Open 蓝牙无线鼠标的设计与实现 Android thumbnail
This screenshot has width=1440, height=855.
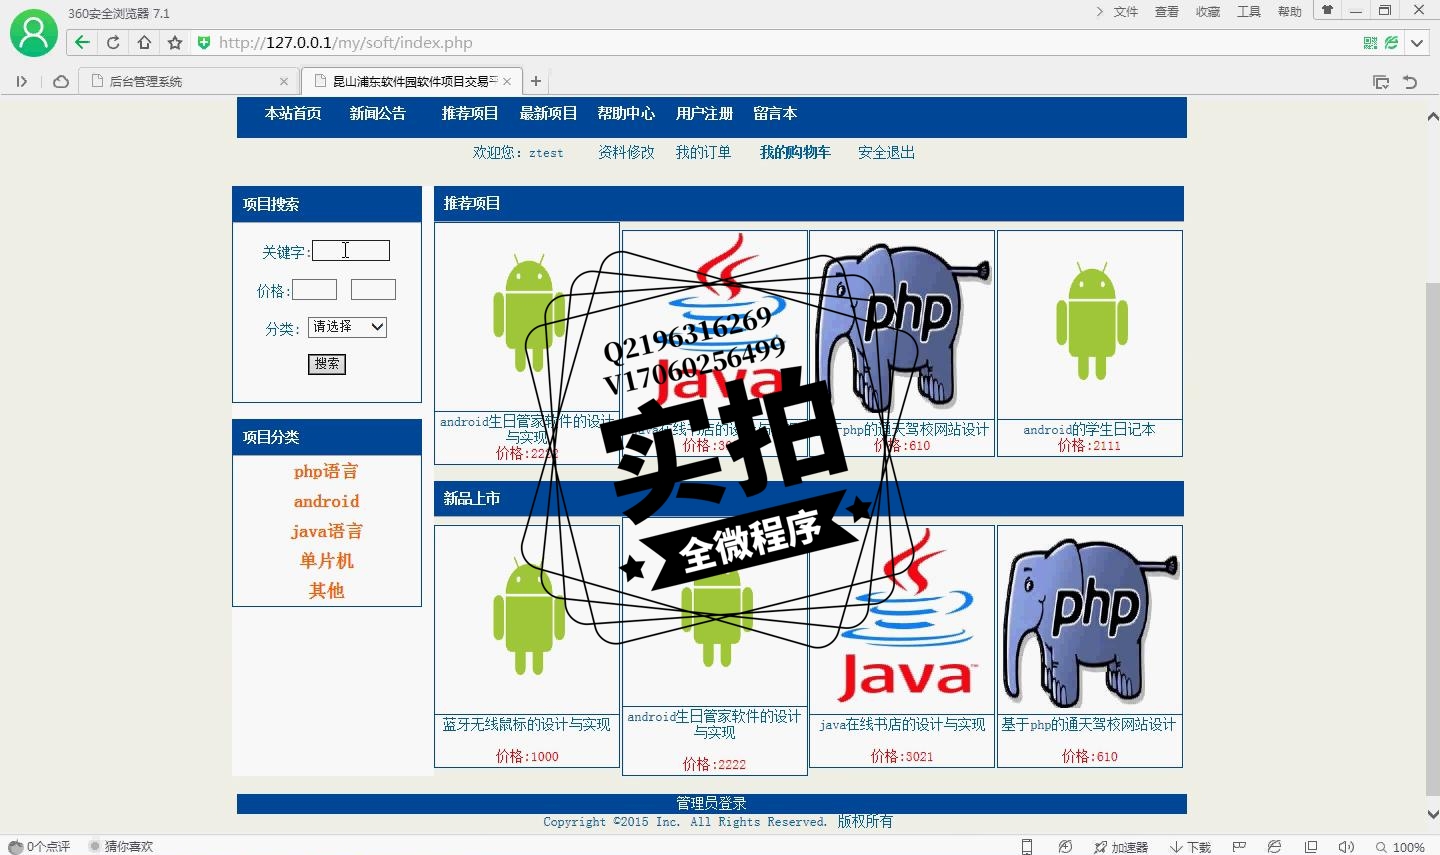527,620
